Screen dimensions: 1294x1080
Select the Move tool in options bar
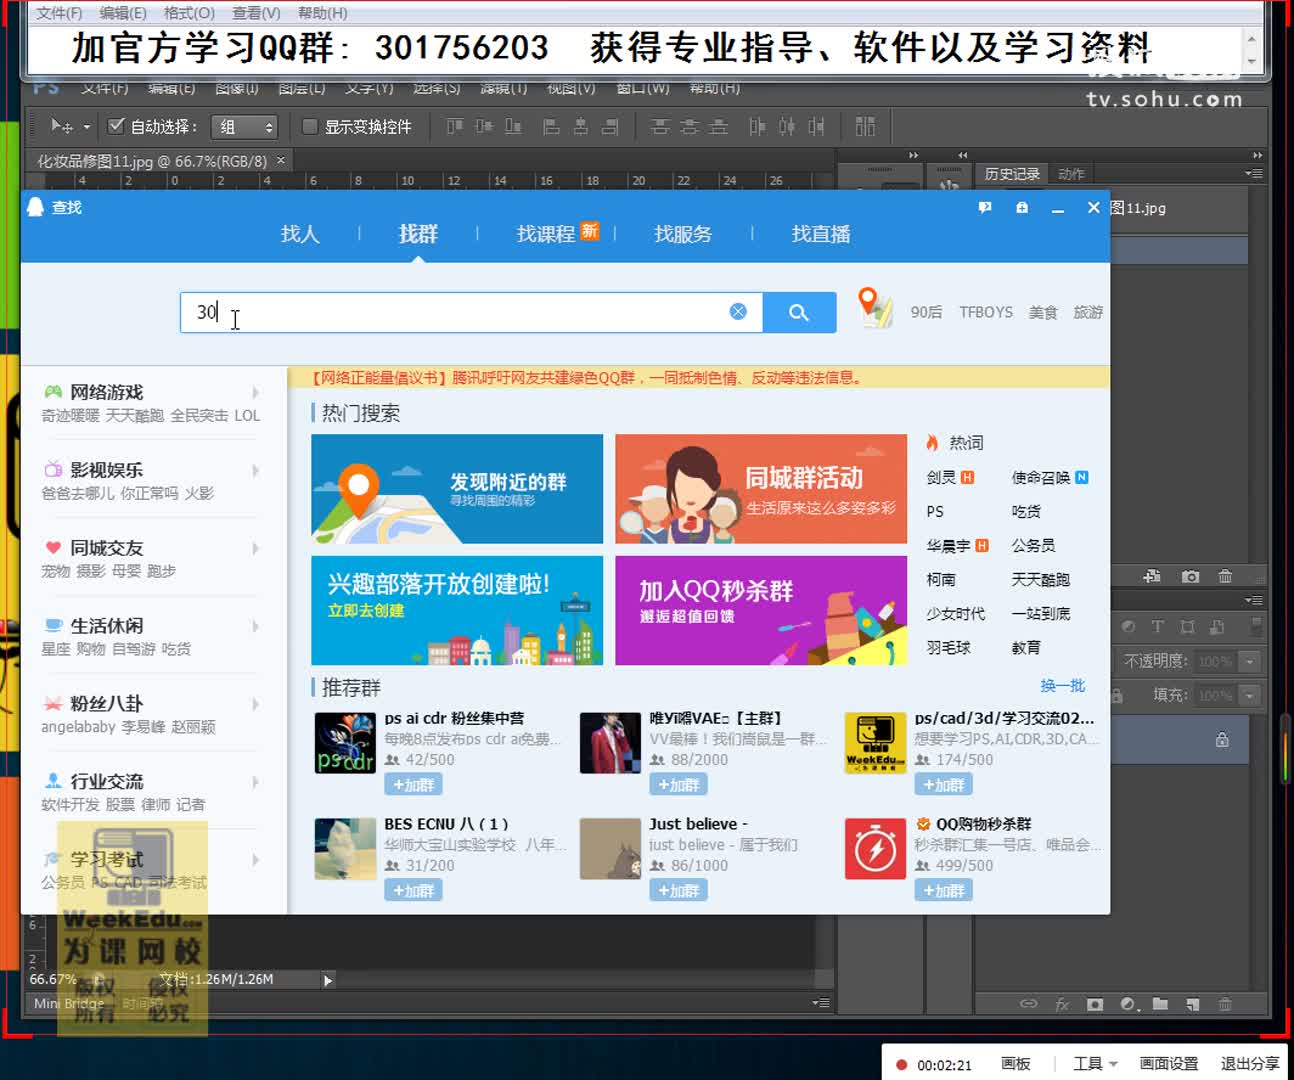pos(61,126)
